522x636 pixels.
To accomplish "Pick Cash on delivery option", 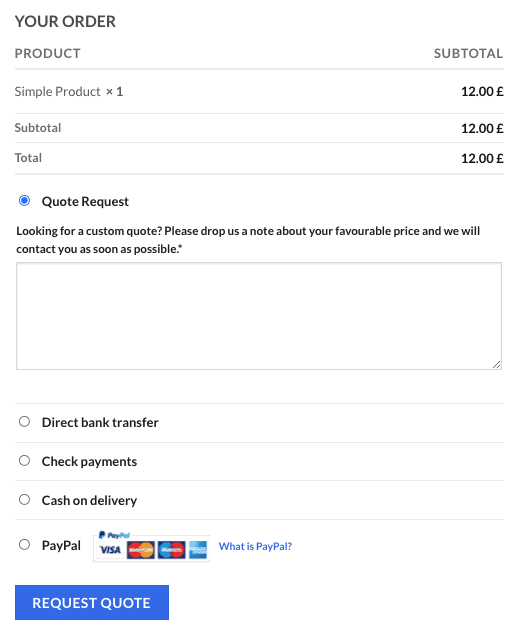I will (24, 499).
